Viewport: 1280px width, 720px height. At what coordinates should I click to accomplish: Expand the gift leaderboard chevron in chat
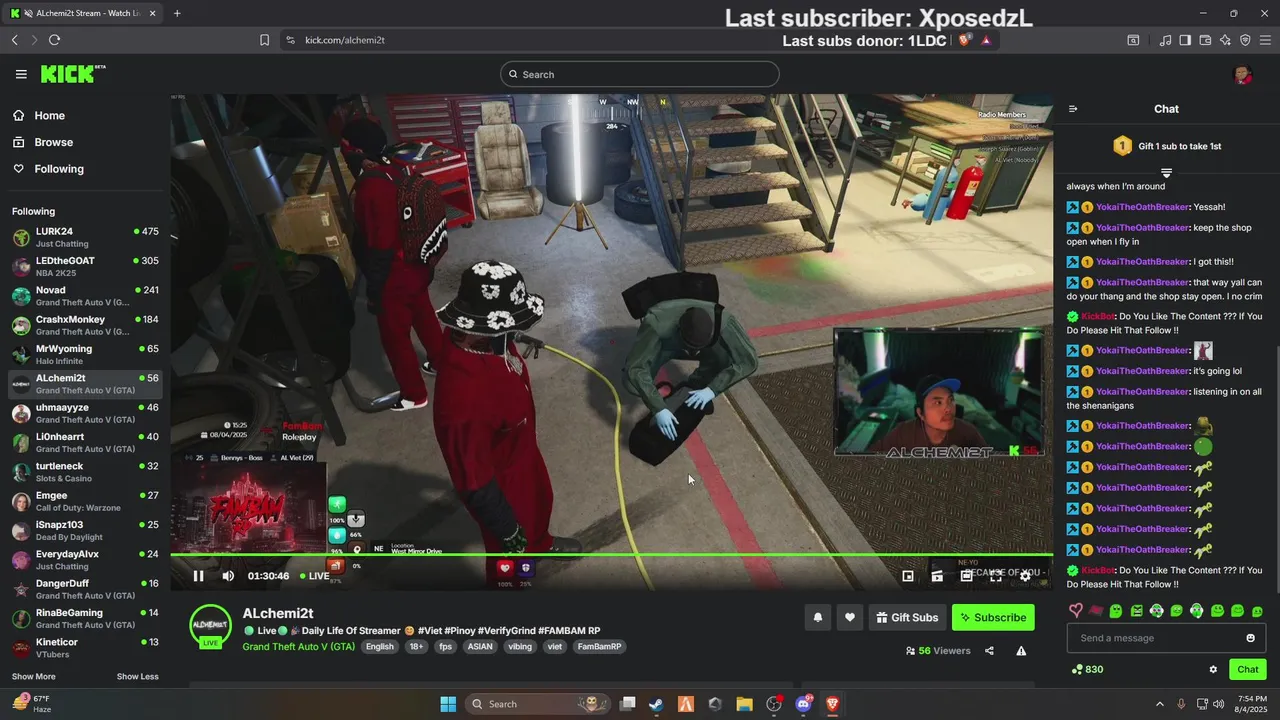tap(1166, 173)
